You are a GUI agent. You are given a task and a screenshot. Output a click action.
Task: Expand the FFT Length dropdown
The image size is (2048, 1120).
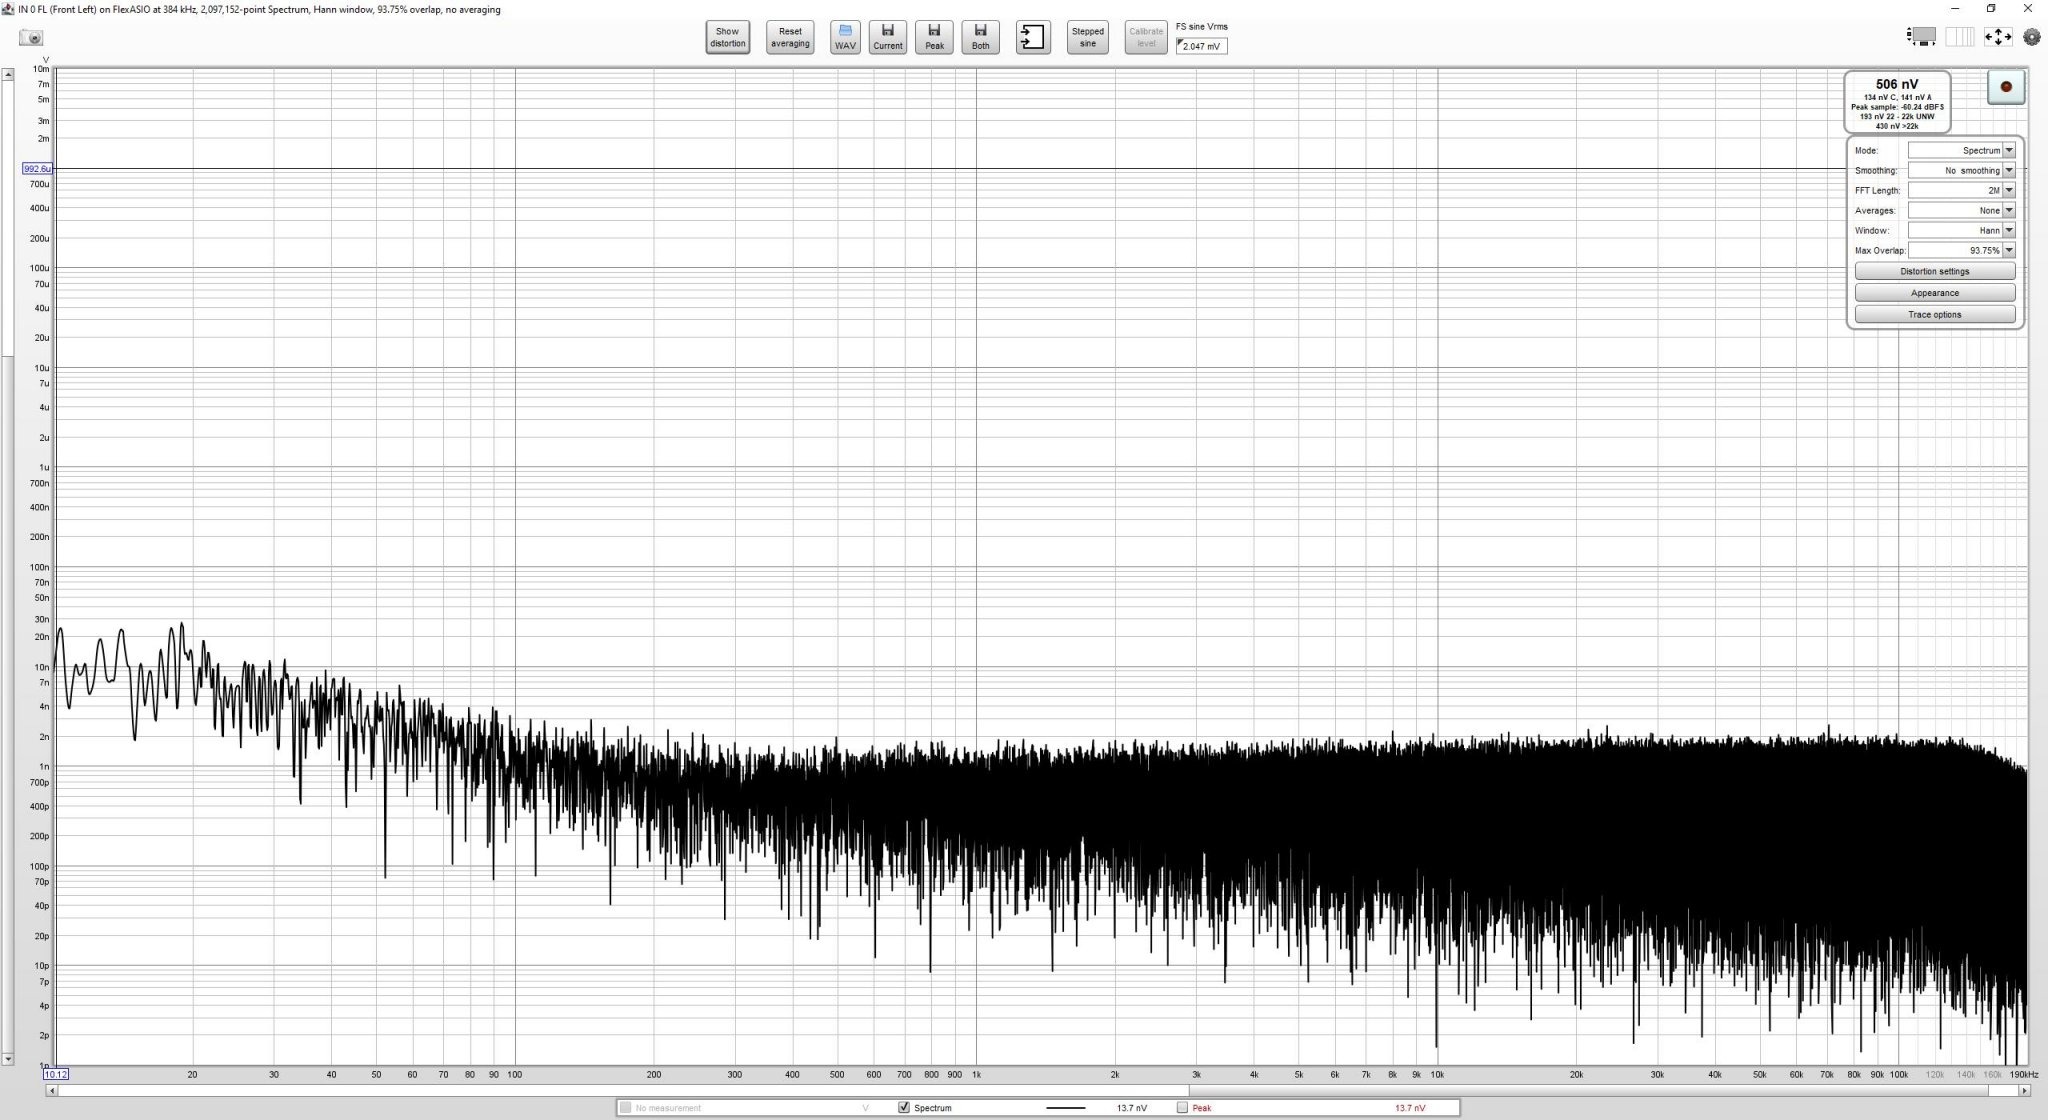tap(1961, 190)
